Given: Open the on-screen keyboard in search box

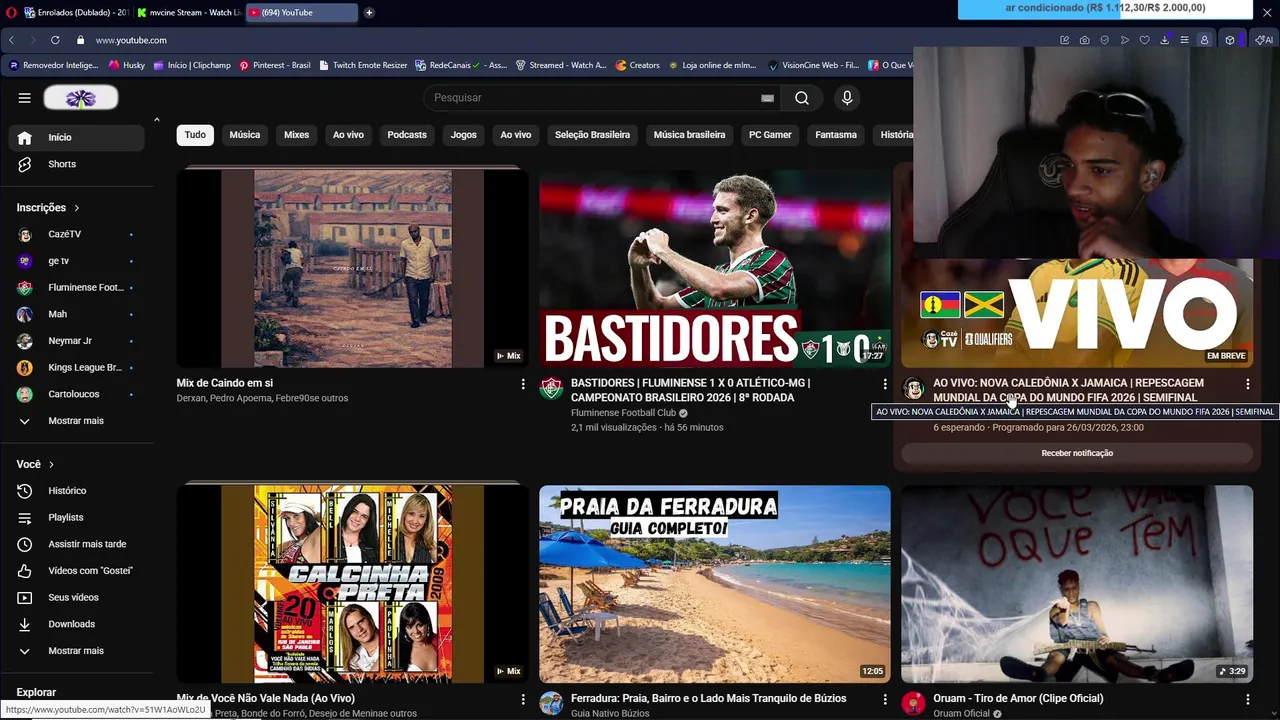Looking at the screenshot, I should [x=767, y=98].
